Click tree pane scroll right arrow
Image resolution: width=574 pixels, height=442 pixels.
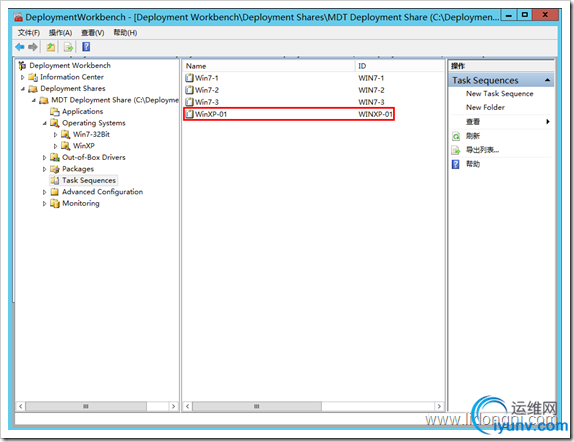[x=174, y=406]
